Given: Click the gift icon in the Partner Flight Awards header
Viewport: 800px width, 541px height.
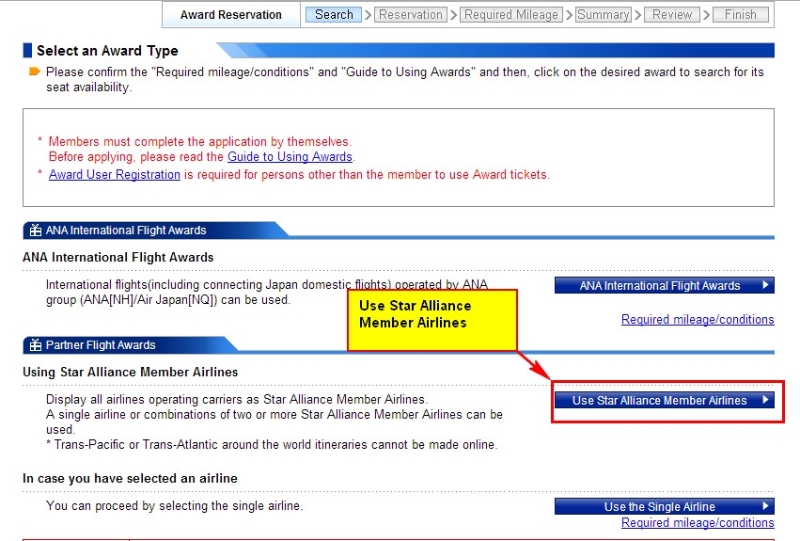Looking at the screenshot, I should [x=35, y=345].
